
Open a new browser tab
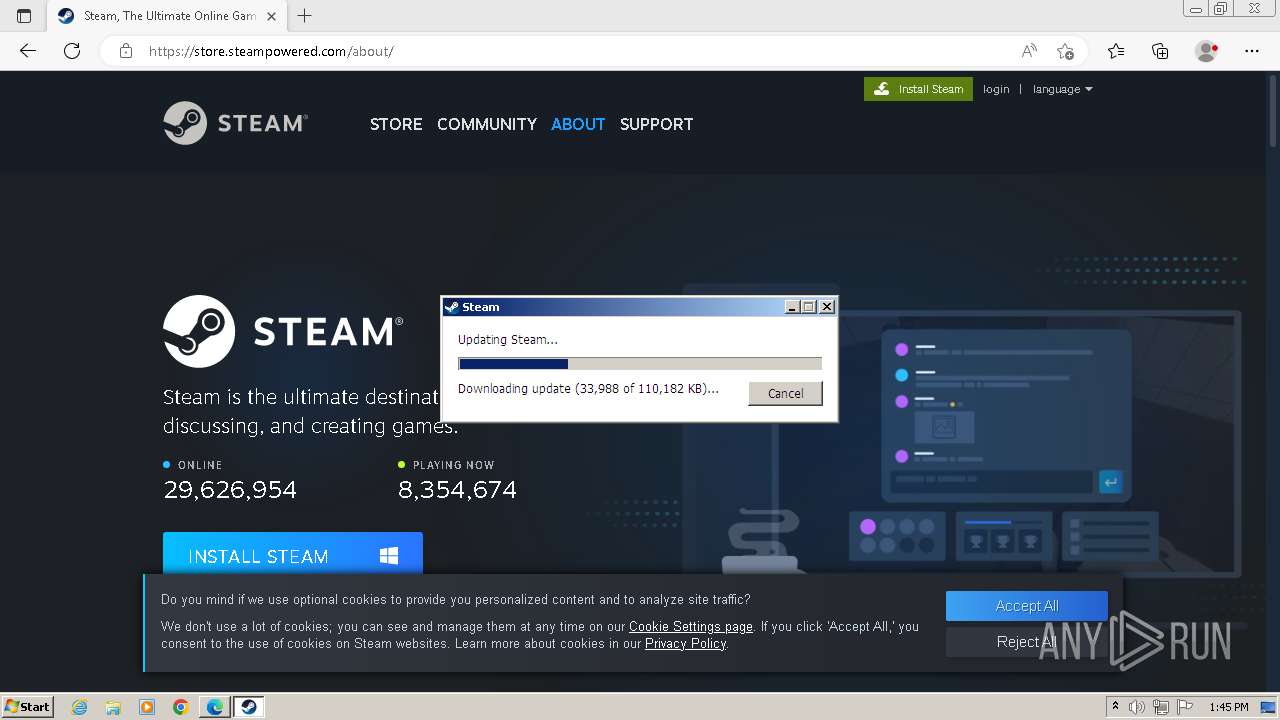pyautogui.click(x=305, y=16)
